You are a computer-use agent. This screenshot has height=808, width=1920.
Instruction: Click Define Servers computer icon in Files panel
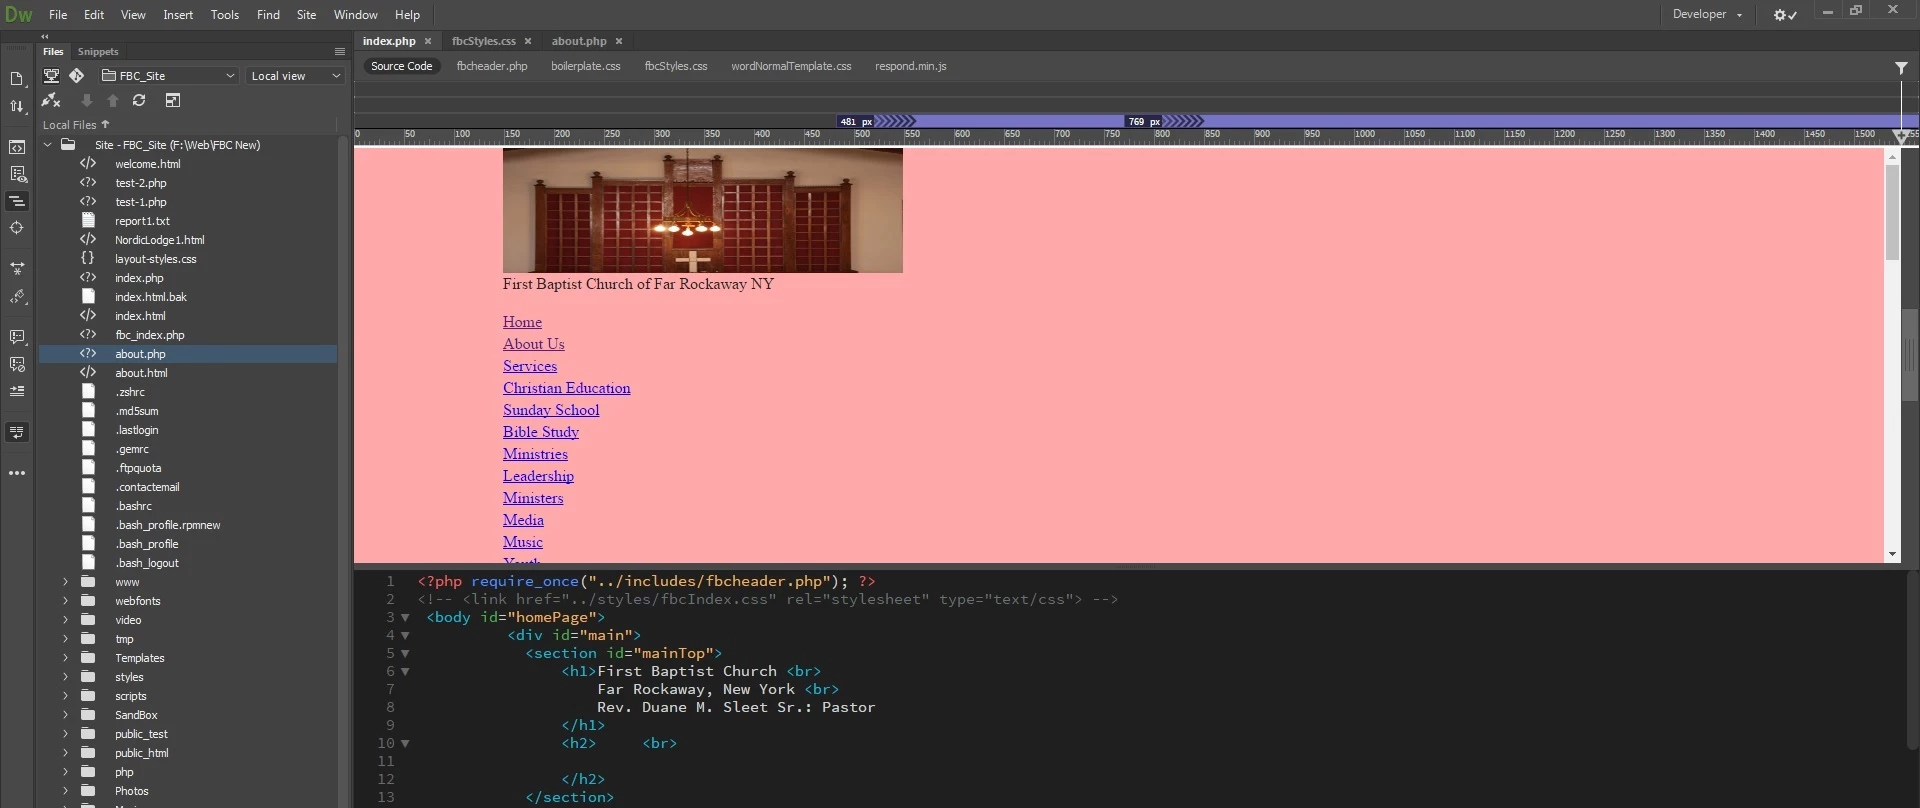(x=51, y=76)
